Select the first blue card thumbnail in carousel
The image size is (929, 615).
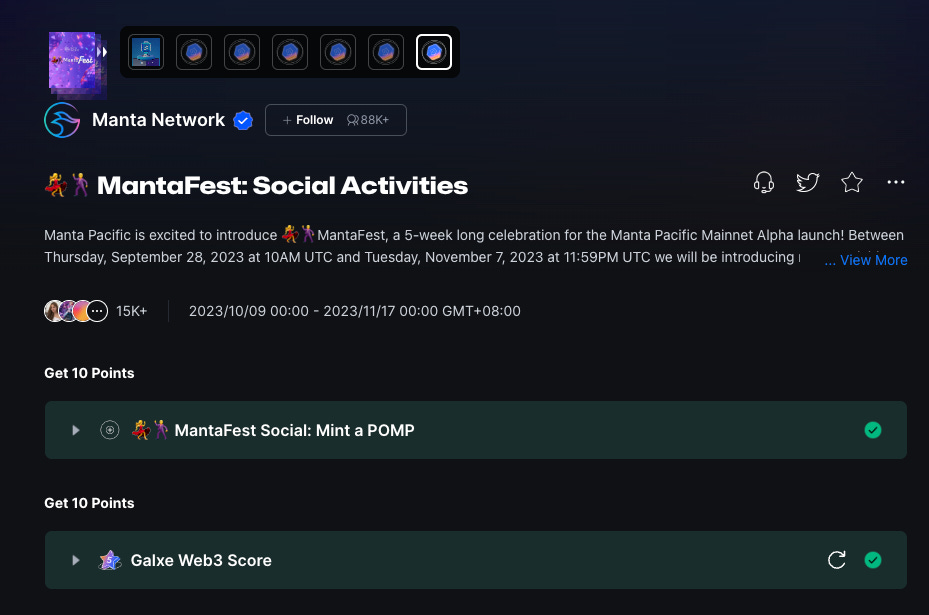tap(146, 52)
